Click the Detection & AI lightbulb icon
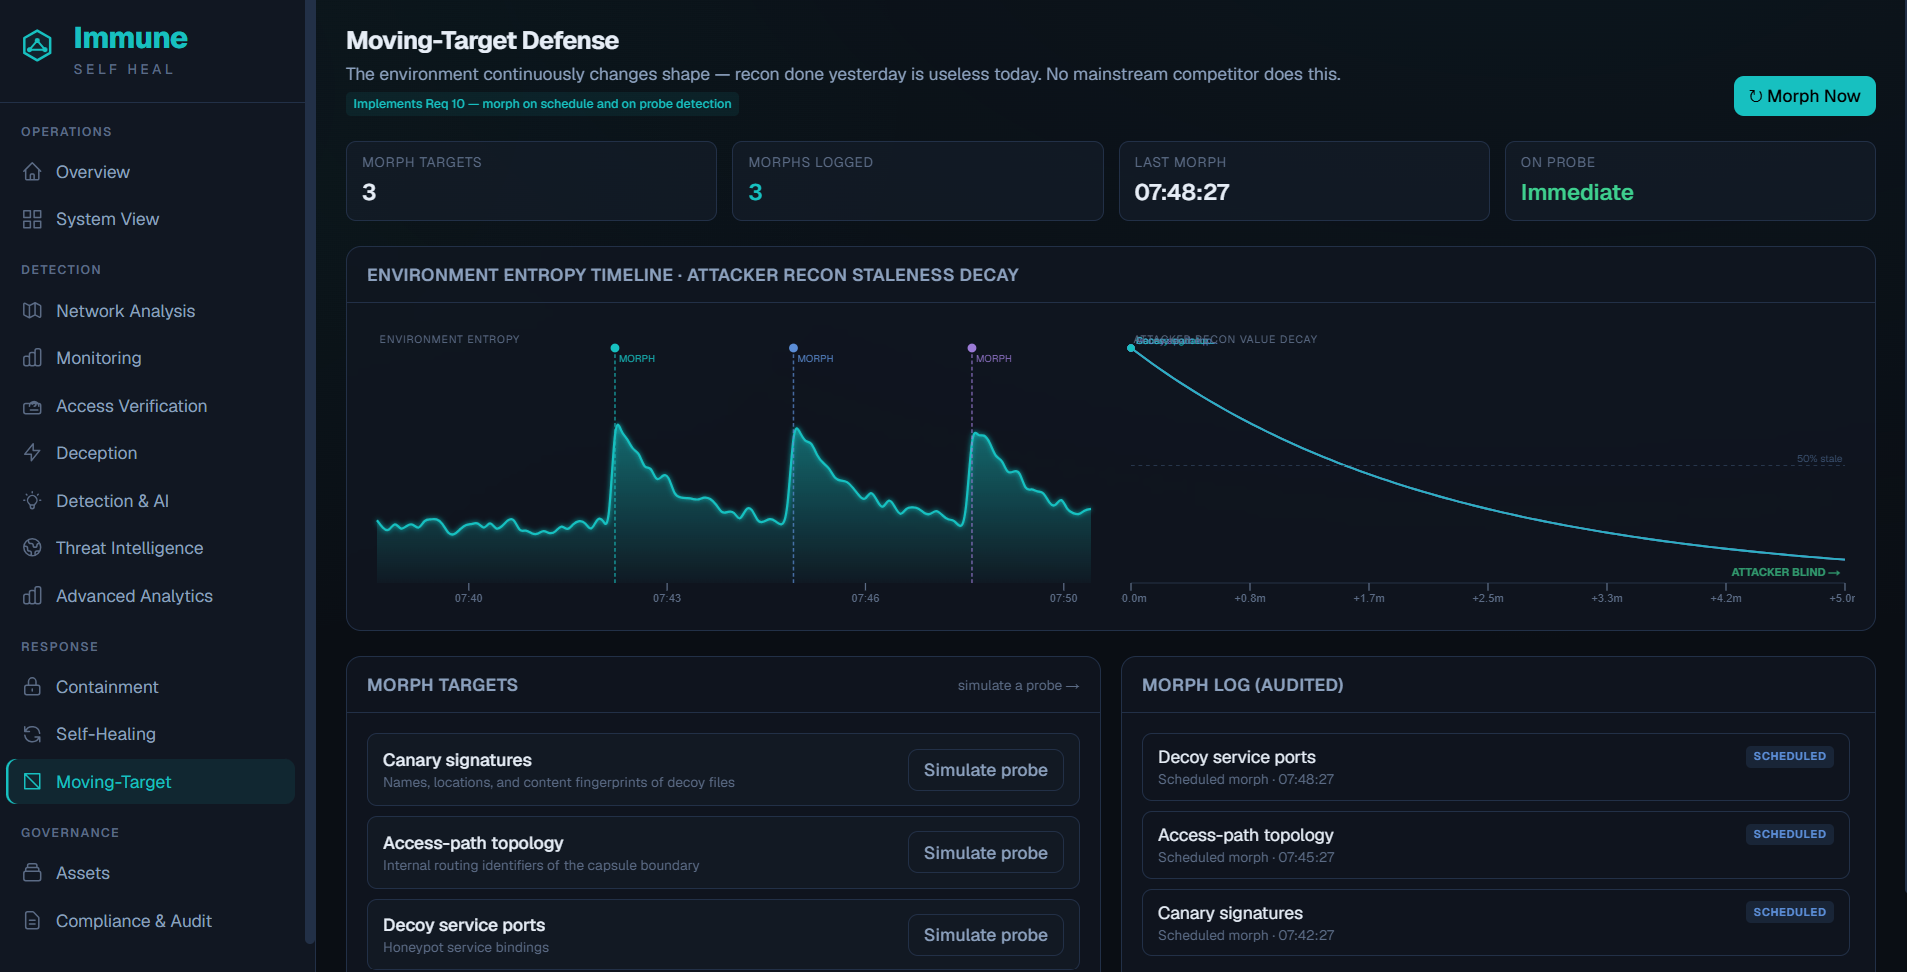The width and height of the screenshot is (1907, 972). point(32,501)
